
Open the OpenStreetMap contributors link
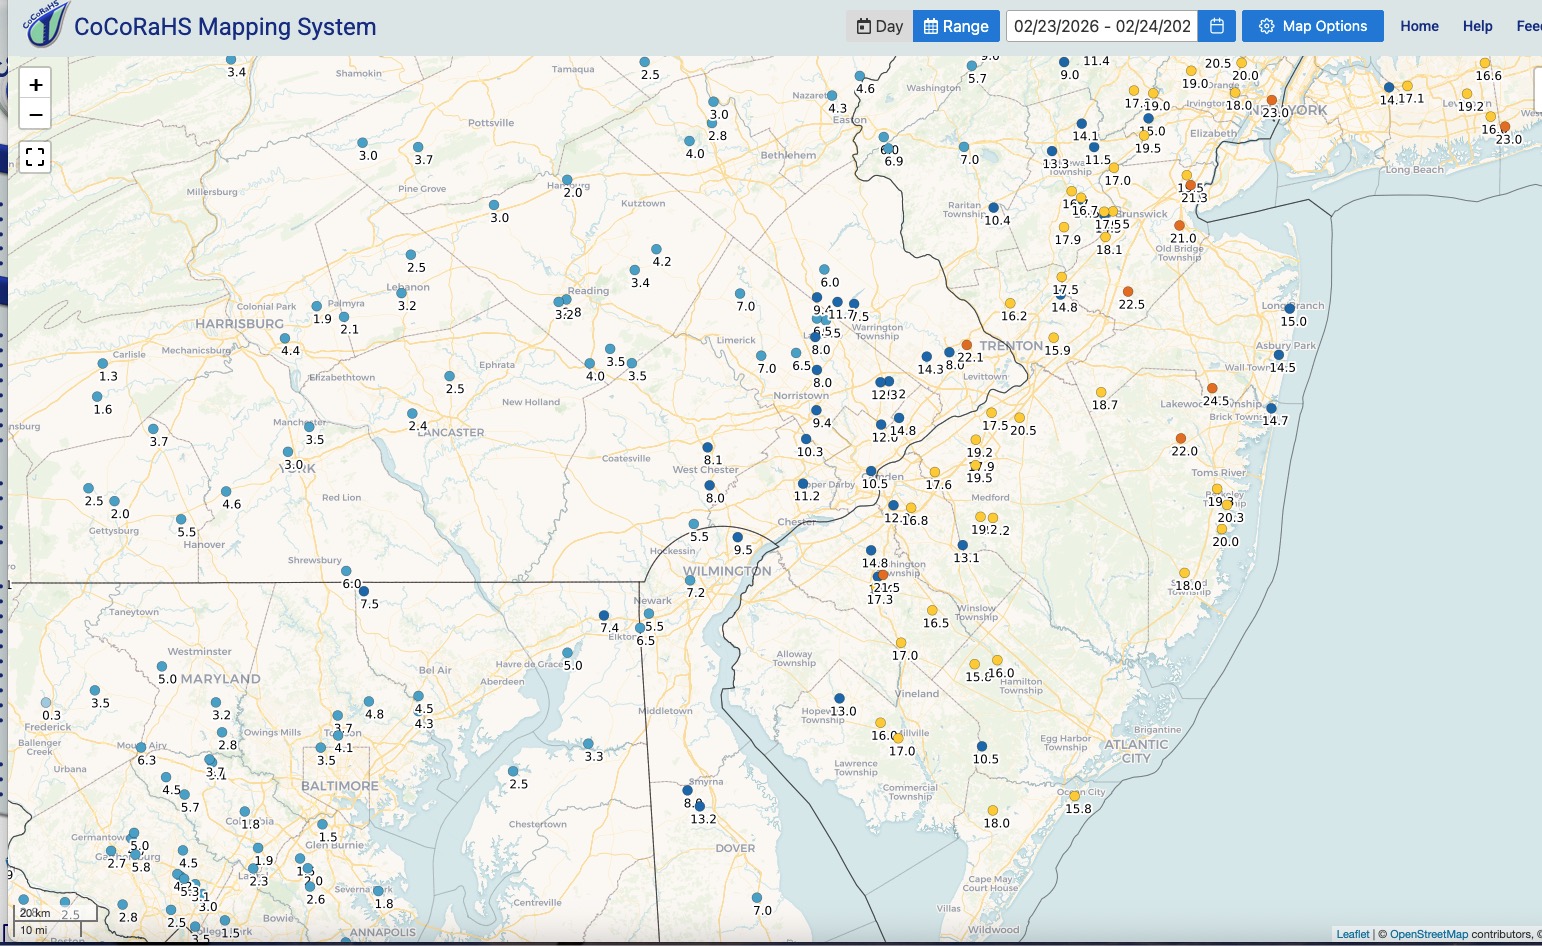click(1428, 934)
